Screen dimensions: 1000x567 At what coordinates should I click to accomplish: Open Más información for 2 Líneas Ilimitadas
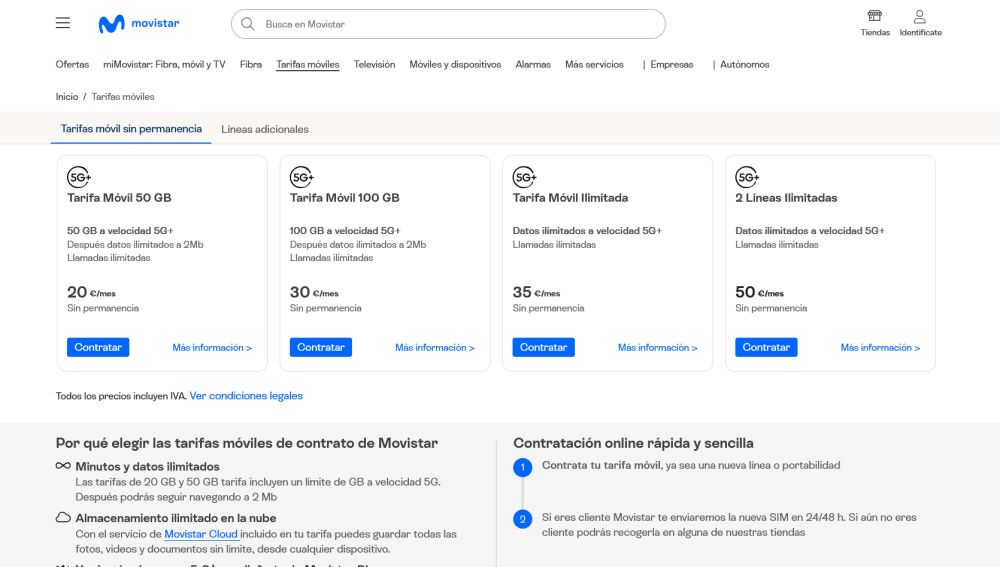point(880,348)
